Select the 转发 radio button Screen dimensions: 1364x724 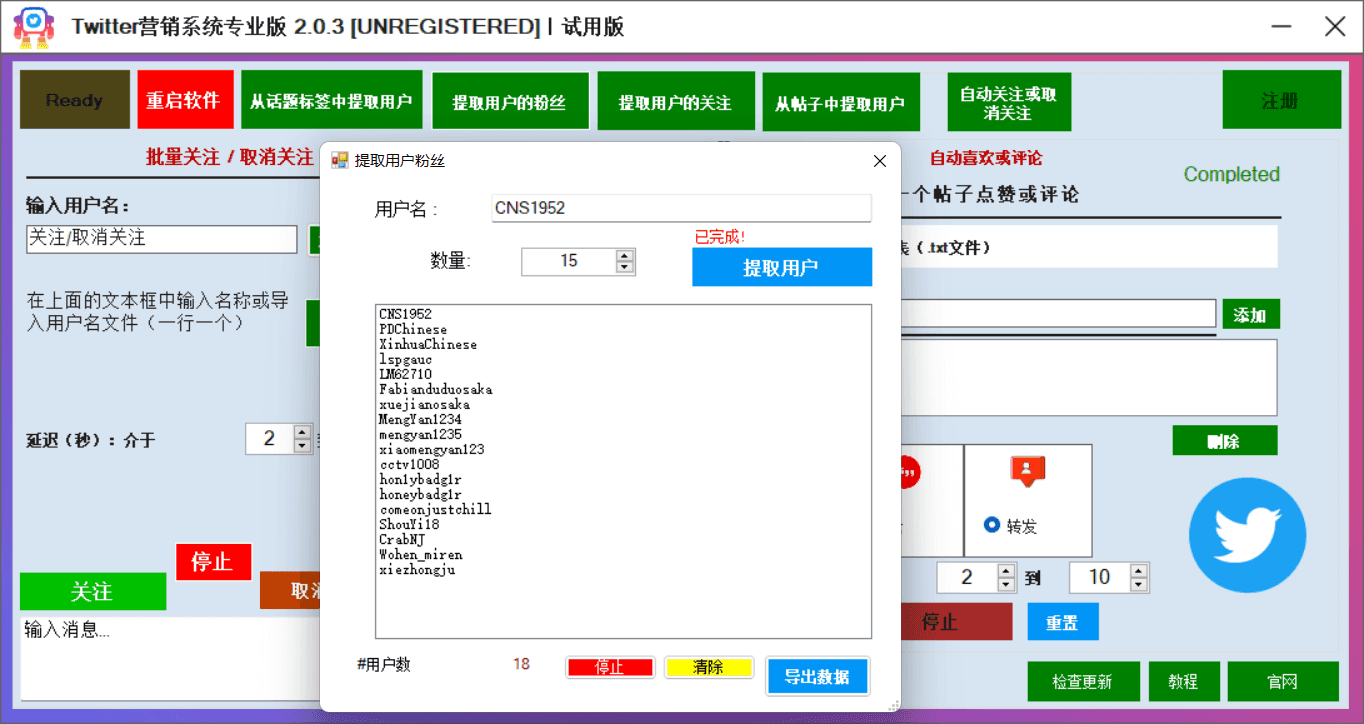tap(992, 524)
